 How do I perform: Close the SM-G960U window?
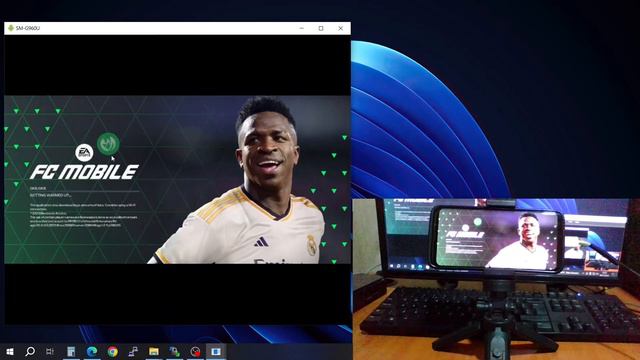(x=340, y=28)
